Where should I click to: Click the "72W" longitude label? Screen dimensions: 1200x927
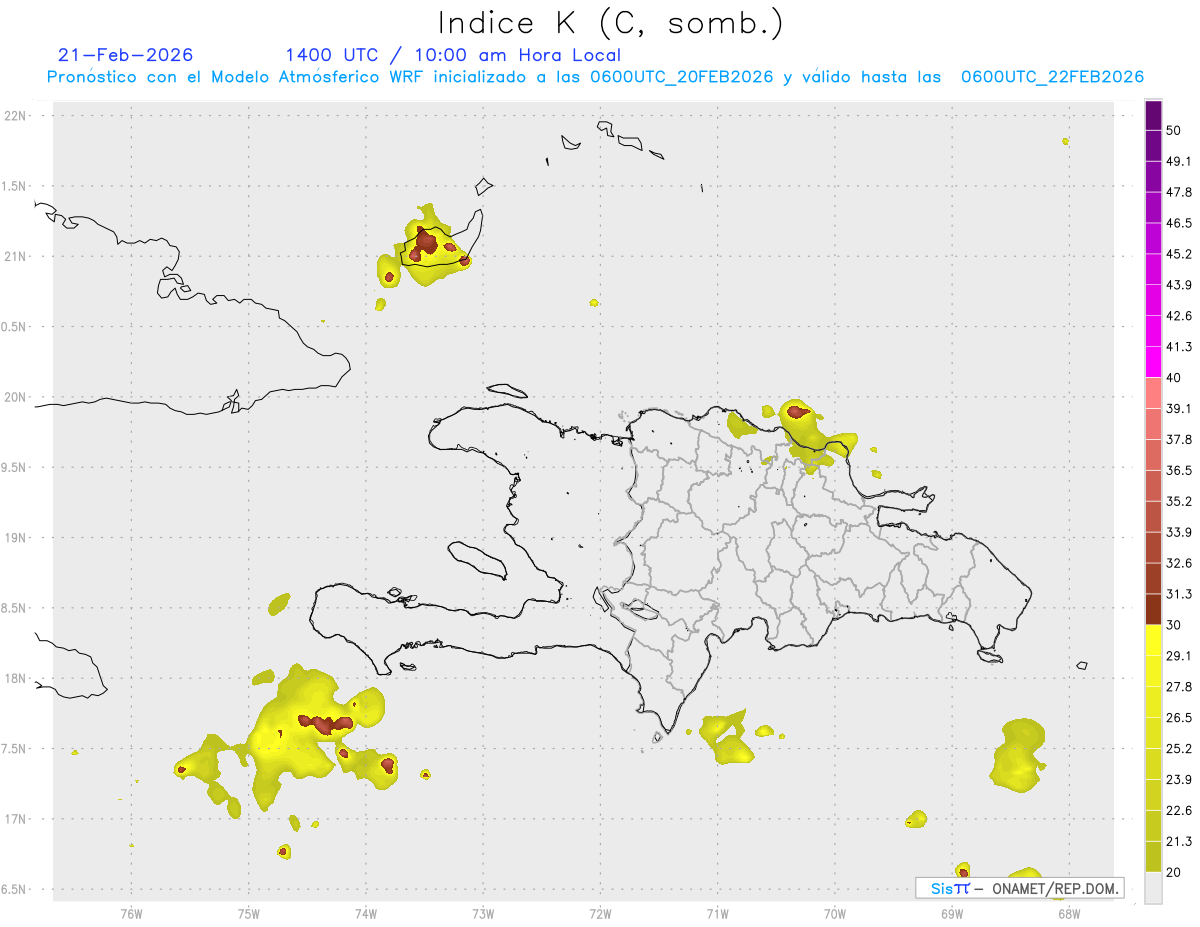(600, 913)
